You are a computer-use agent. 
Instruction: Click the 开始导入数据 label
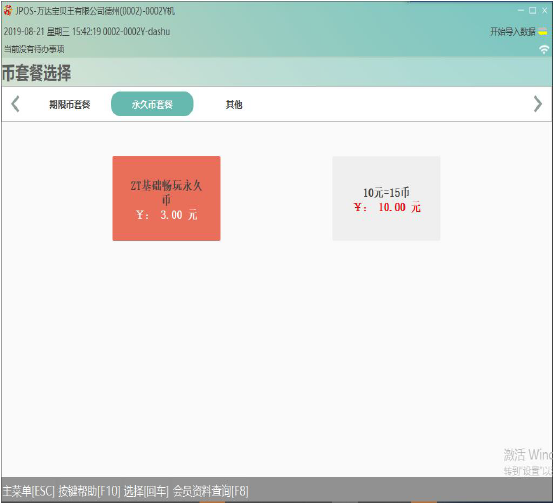tap(513, 32)
